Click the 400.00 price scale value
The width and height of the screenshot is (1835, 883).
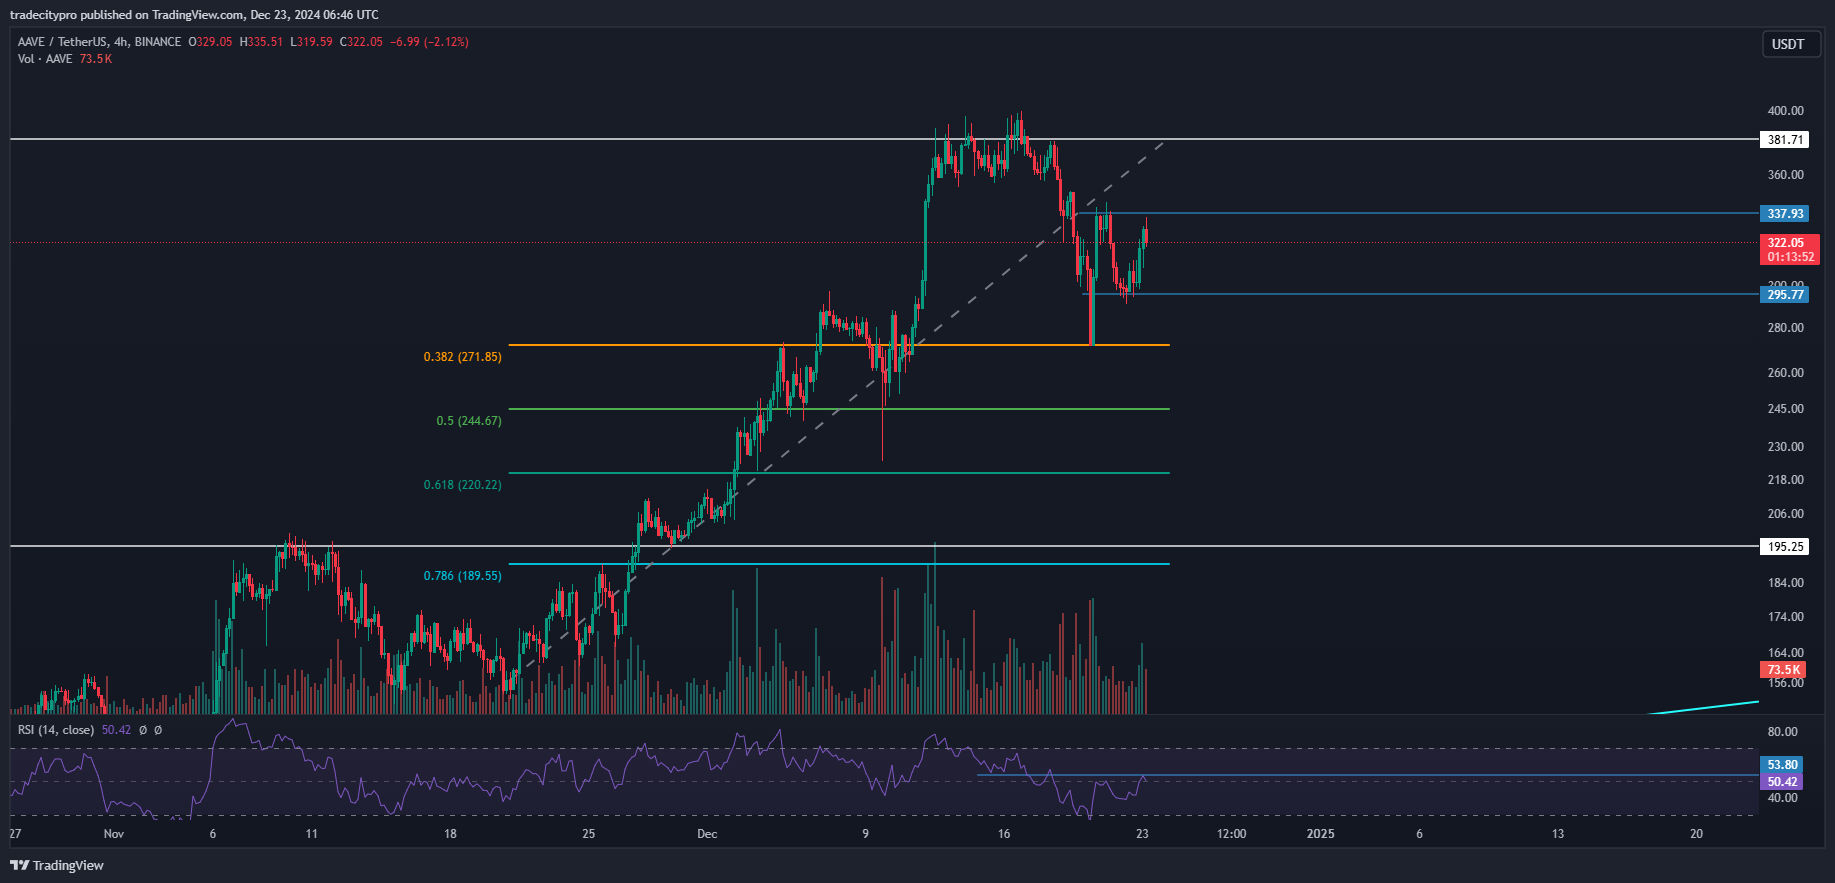[x=1786, y=111]
